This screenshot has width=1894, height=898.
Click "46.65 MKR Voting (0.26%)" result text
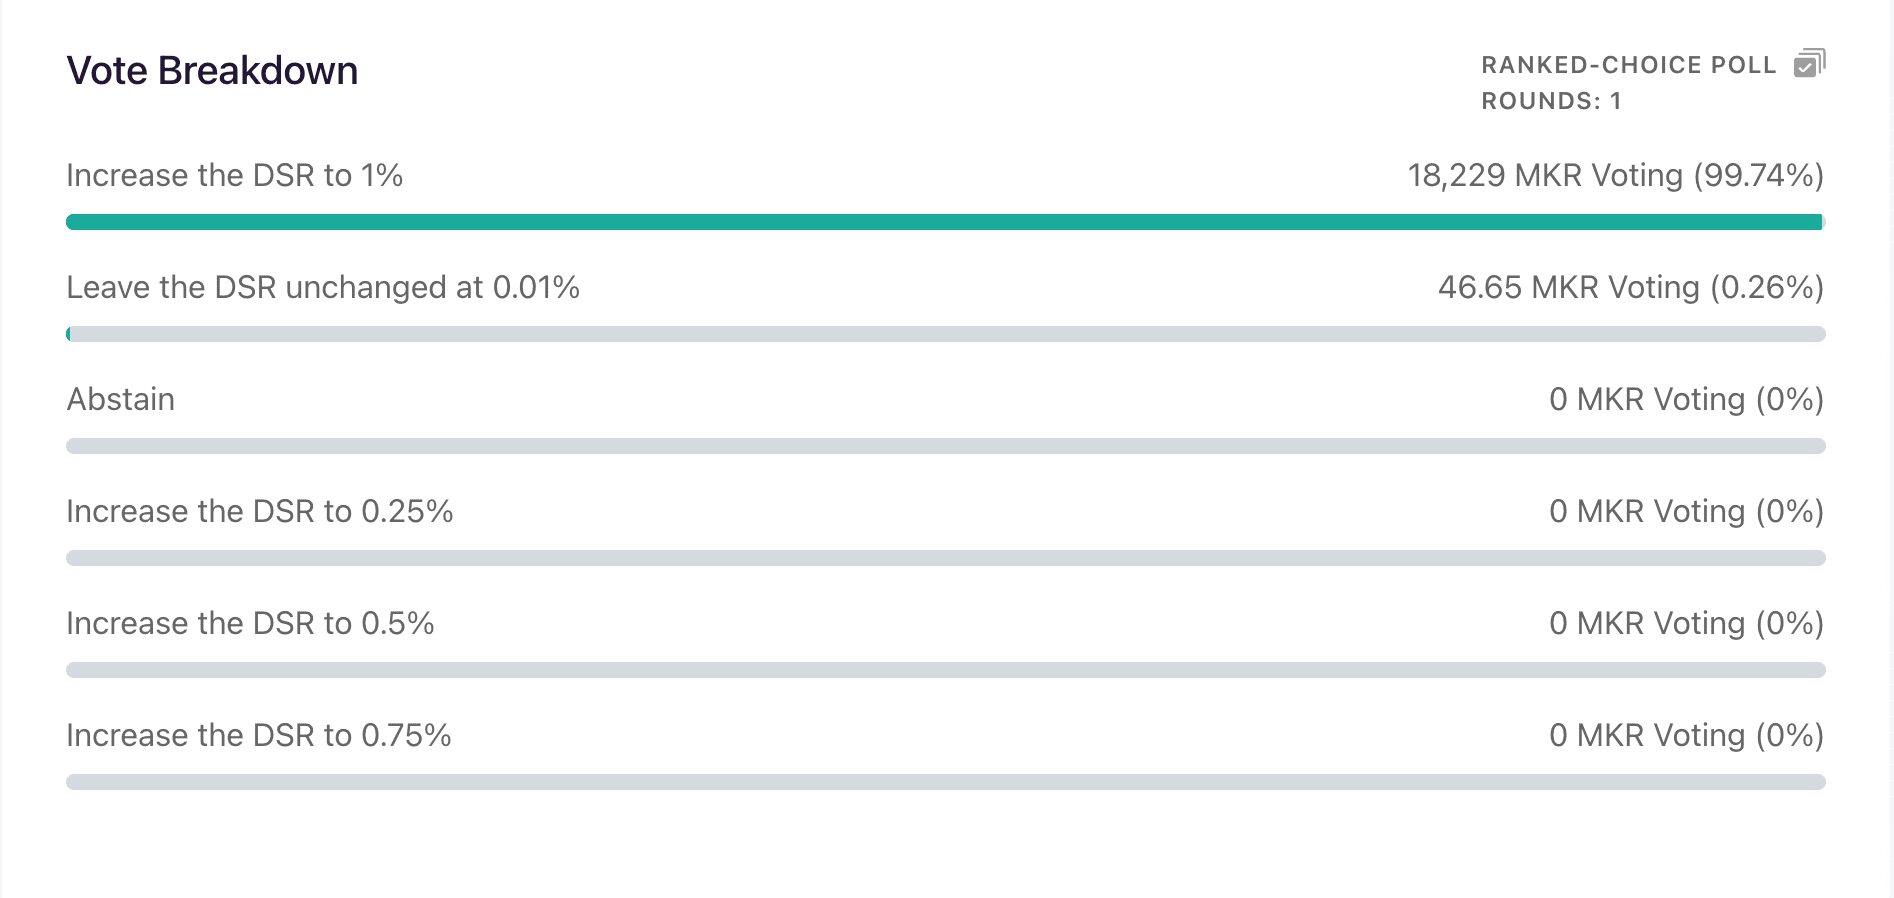click(x=1631, y=287)
